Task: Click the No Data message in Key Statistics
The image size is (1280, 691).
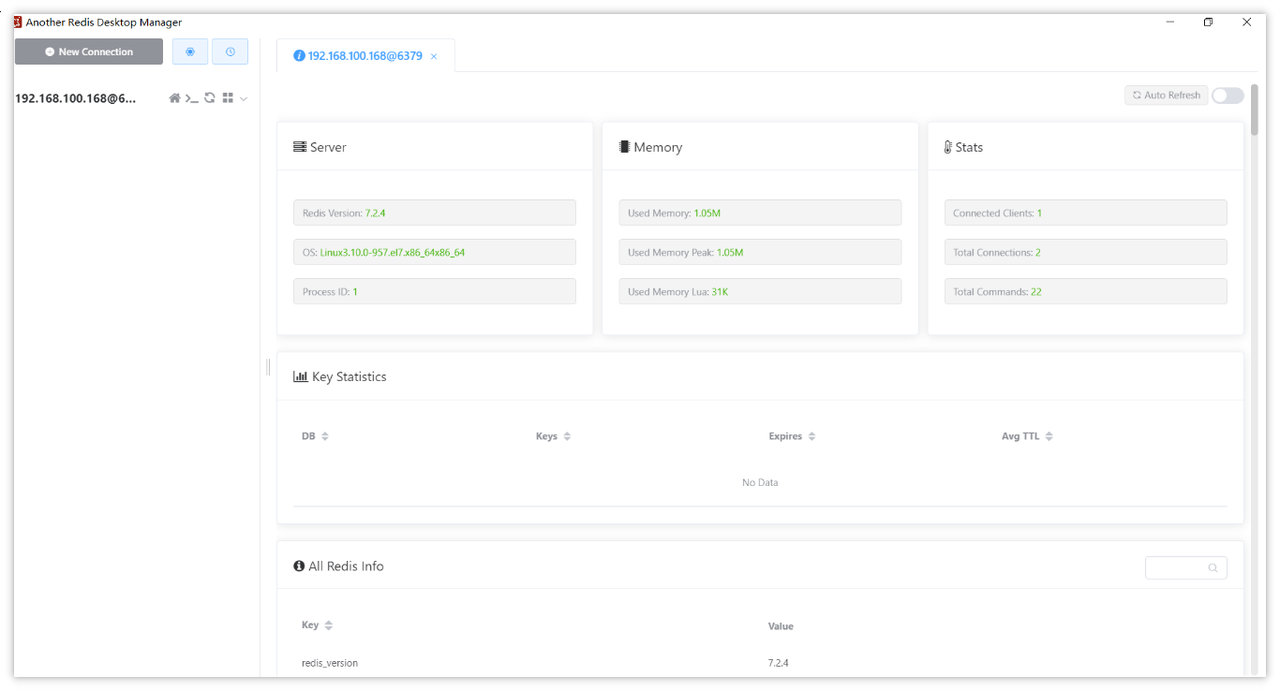Action: click(760, 483)
